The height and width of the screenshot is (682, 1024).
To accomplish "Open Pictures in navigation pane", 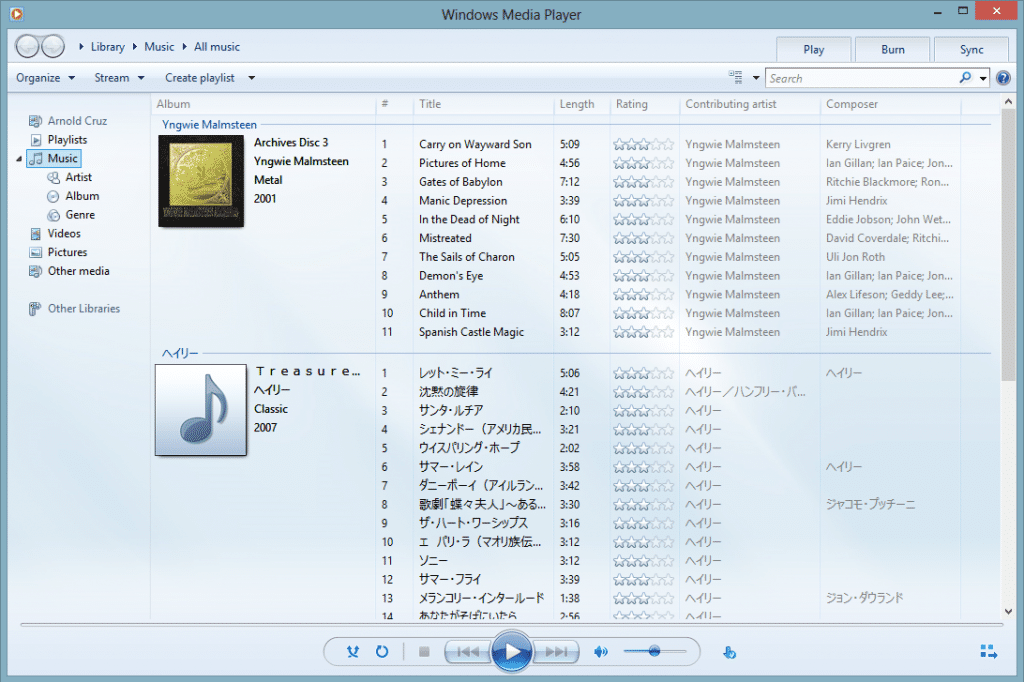I will click(58, 252).
